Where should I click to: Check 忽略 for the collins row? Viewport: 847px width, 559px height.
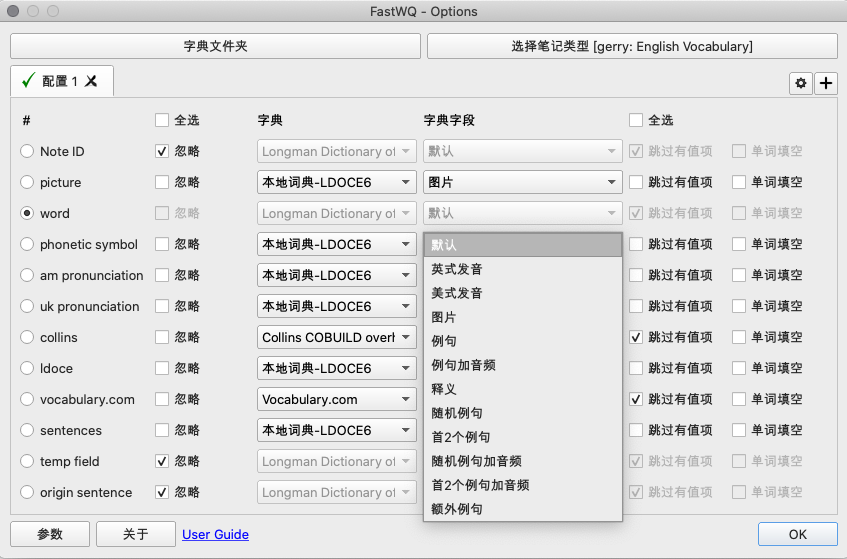162,338
